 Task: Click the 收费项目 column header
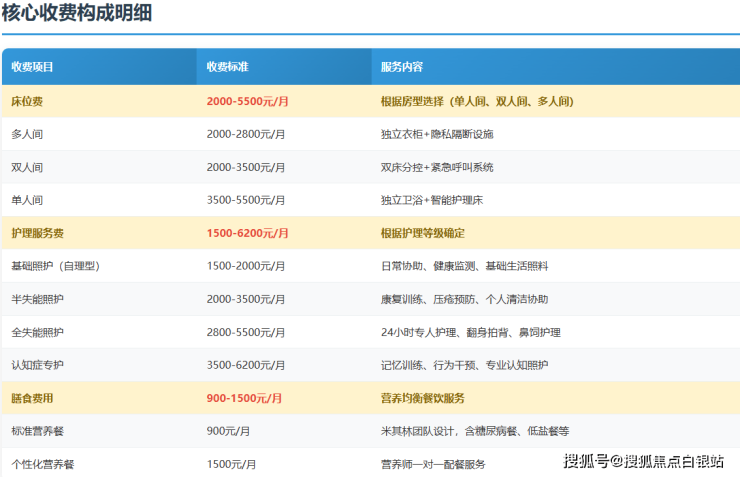[32, 67]
